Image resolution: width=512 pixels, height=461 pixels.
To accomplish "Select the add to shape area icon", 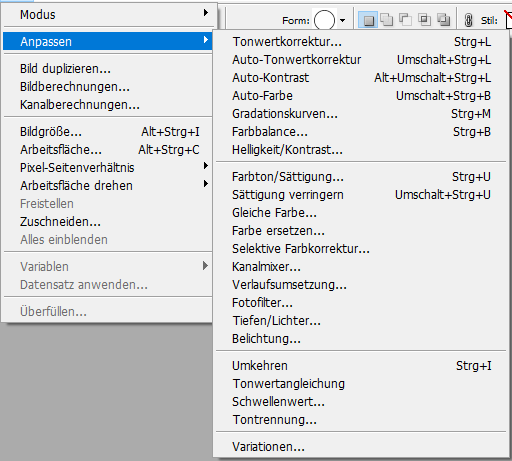I will 387,20.
